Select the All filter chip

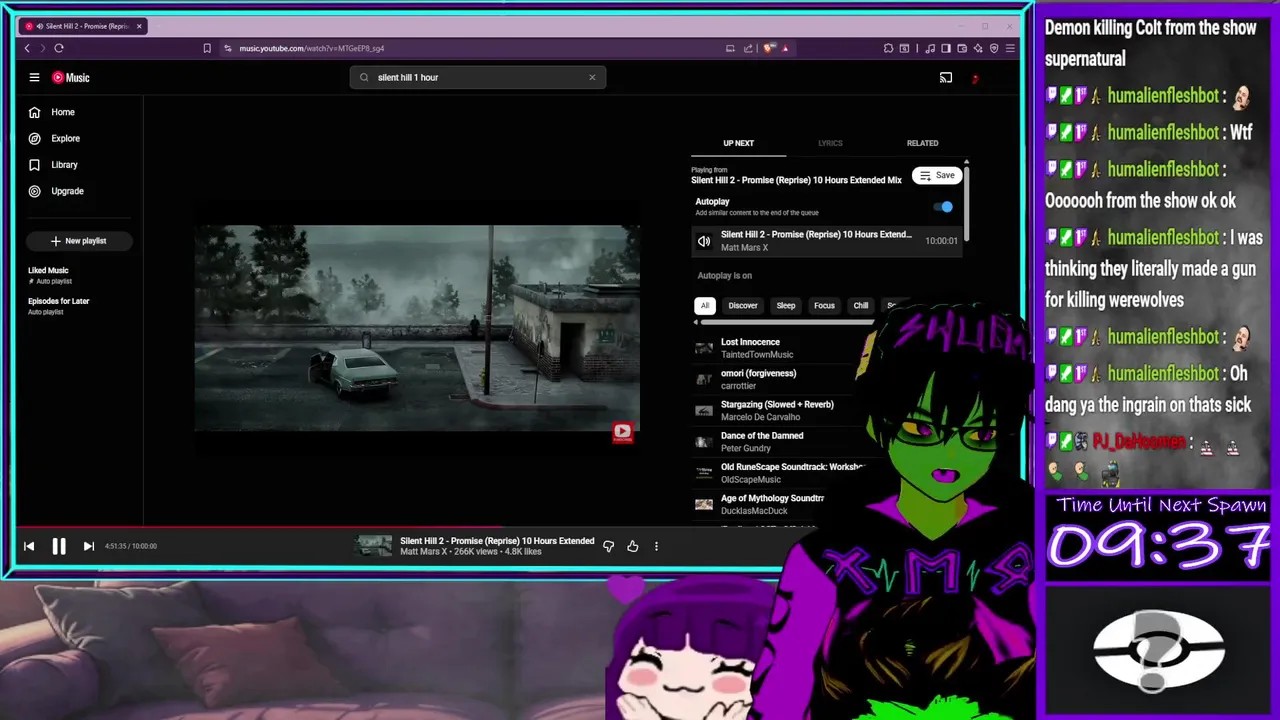(x=705, y=305)
